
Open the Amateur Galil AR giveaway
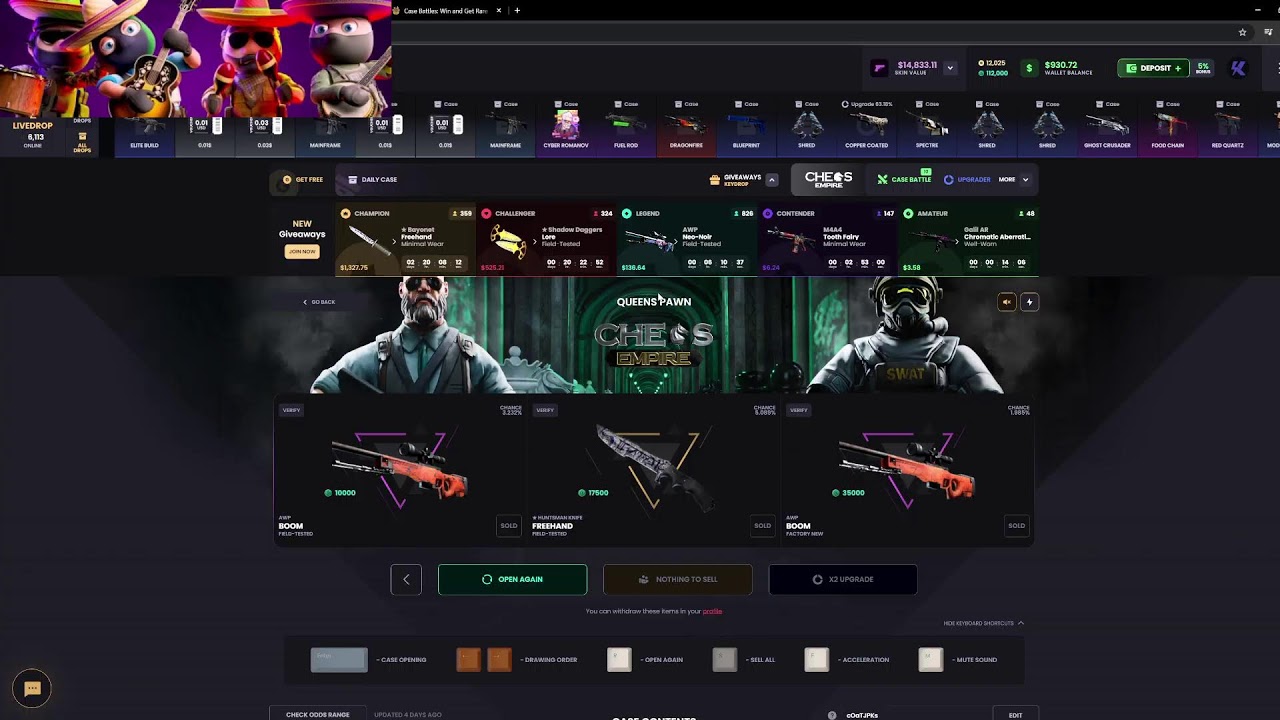(968, 241)
